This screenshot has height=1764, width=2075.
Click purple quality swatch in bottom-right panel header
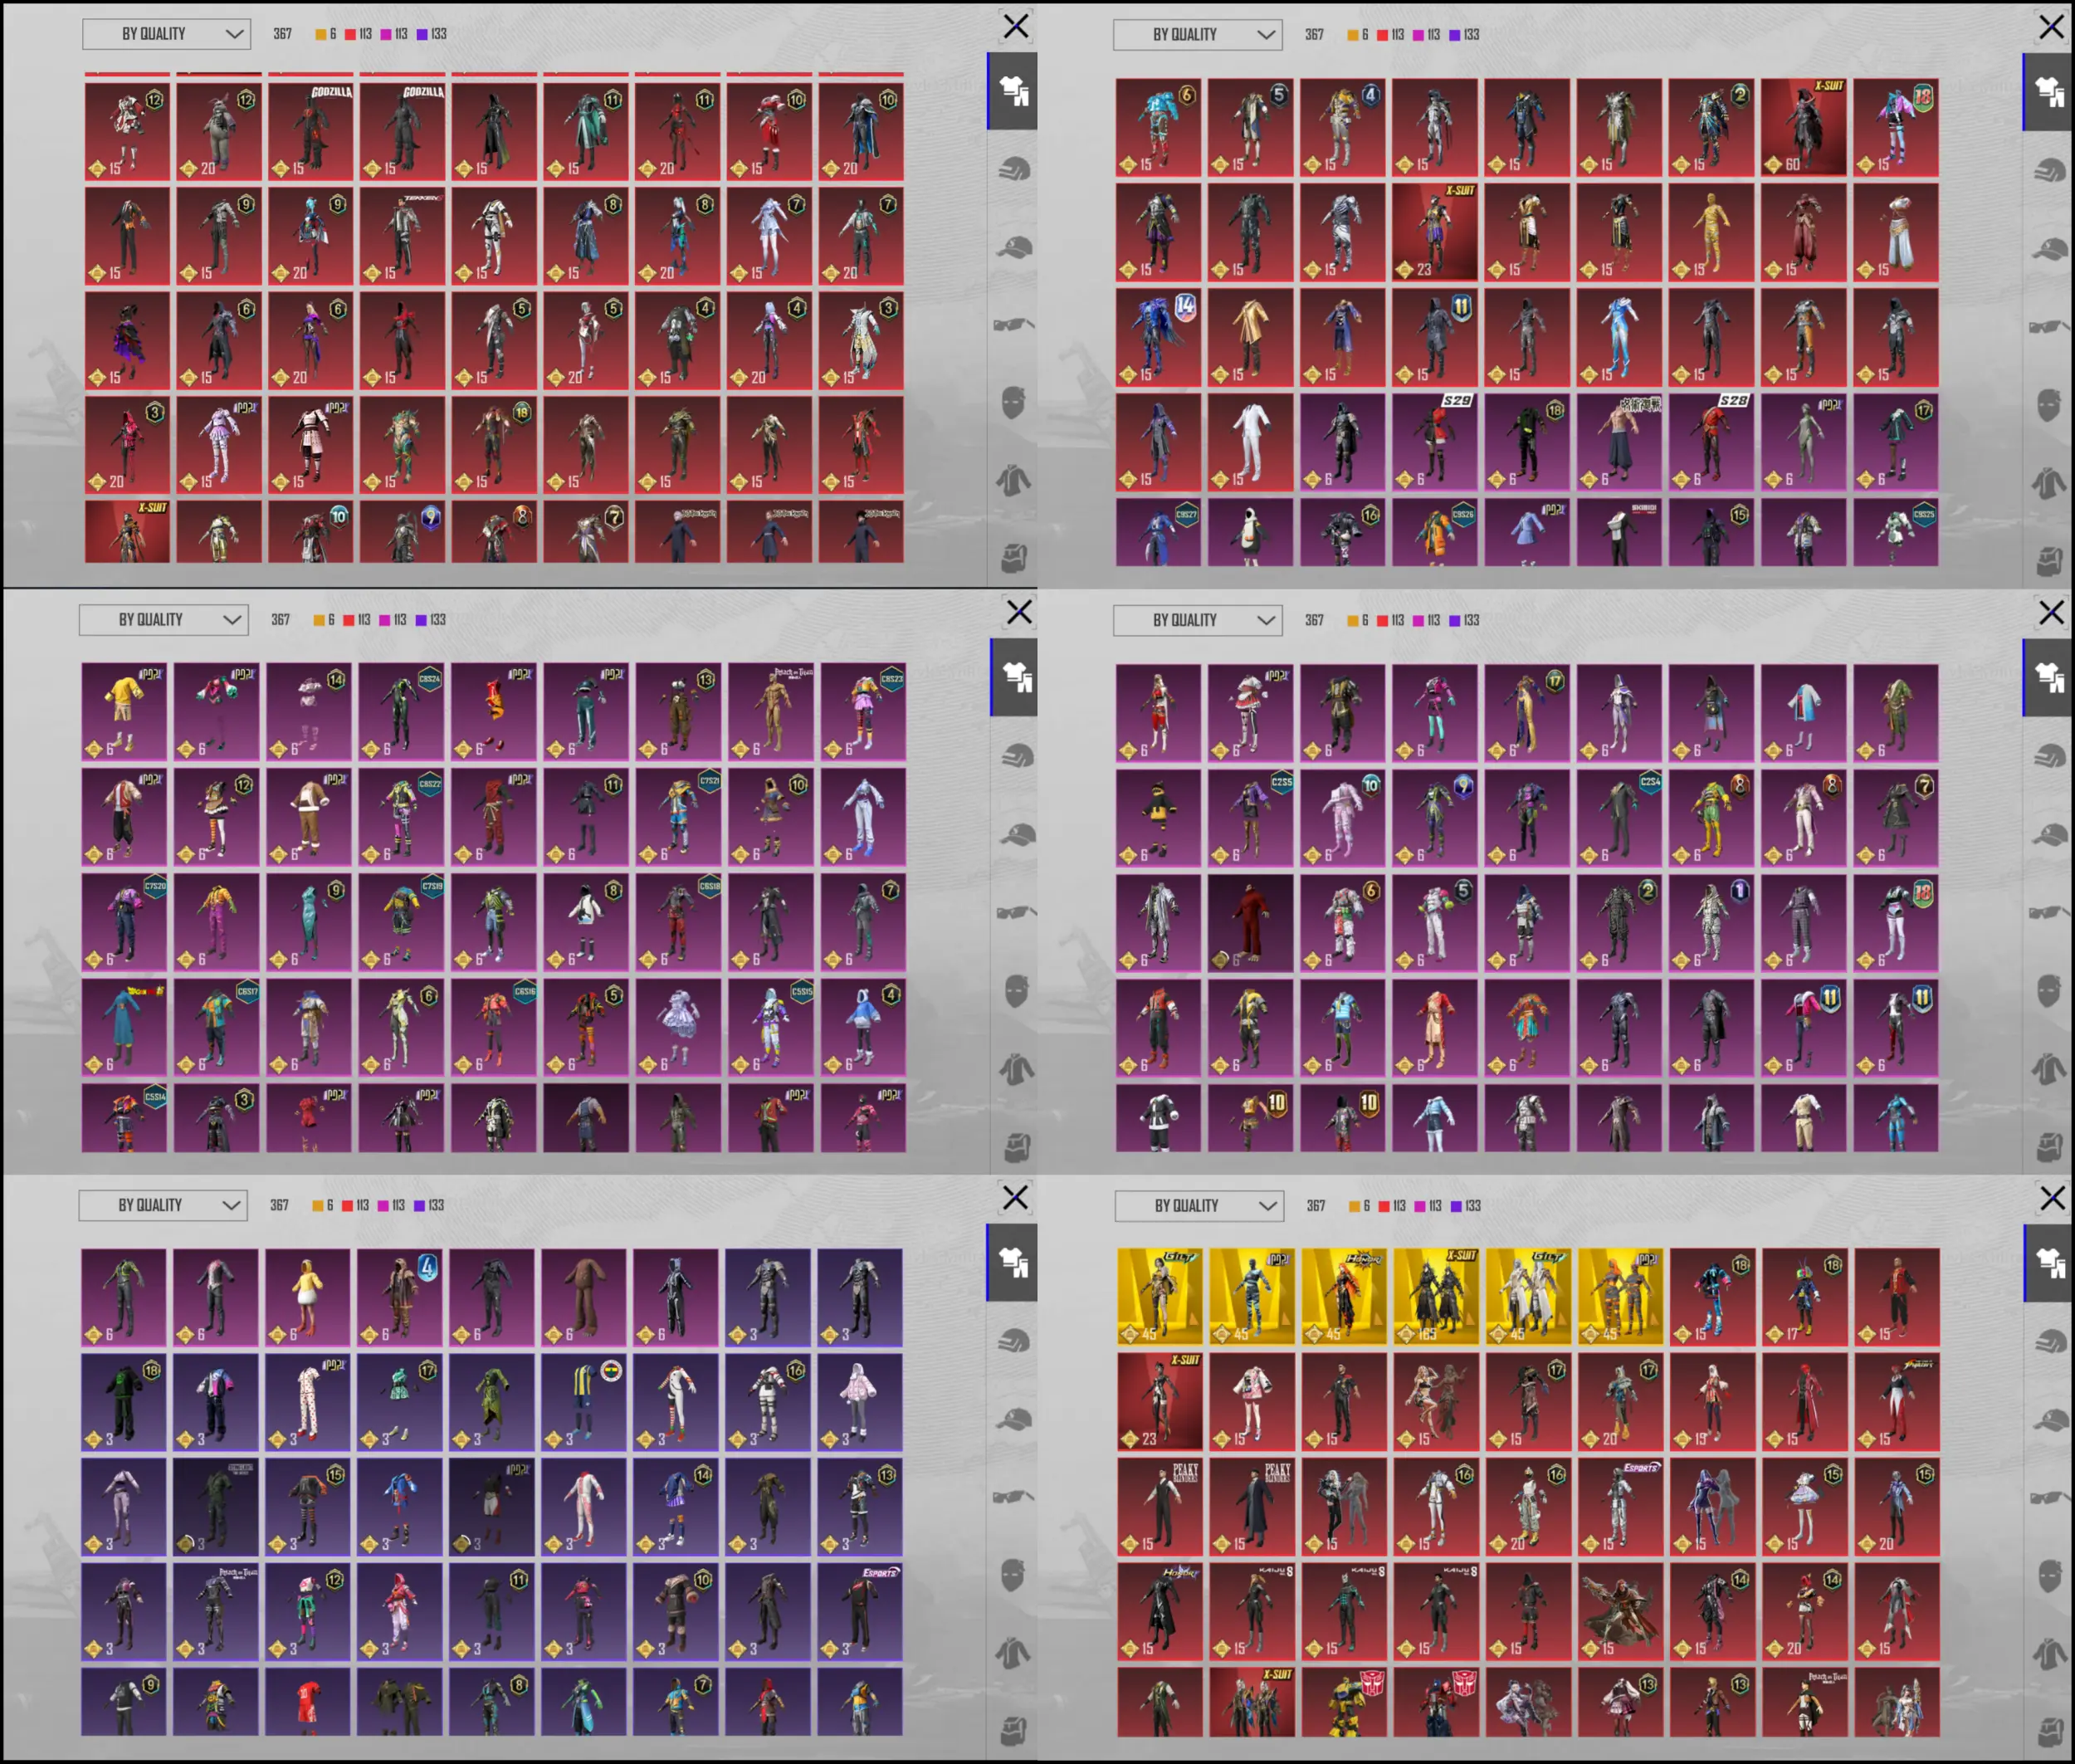1456,1206
